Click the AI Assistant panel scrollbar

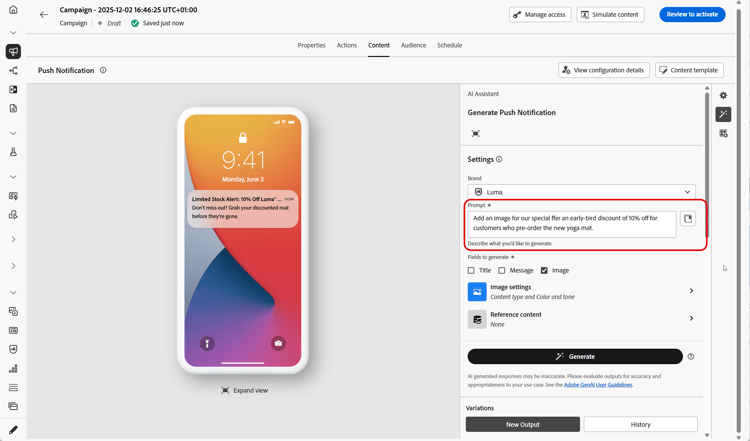tap(707, 165)
